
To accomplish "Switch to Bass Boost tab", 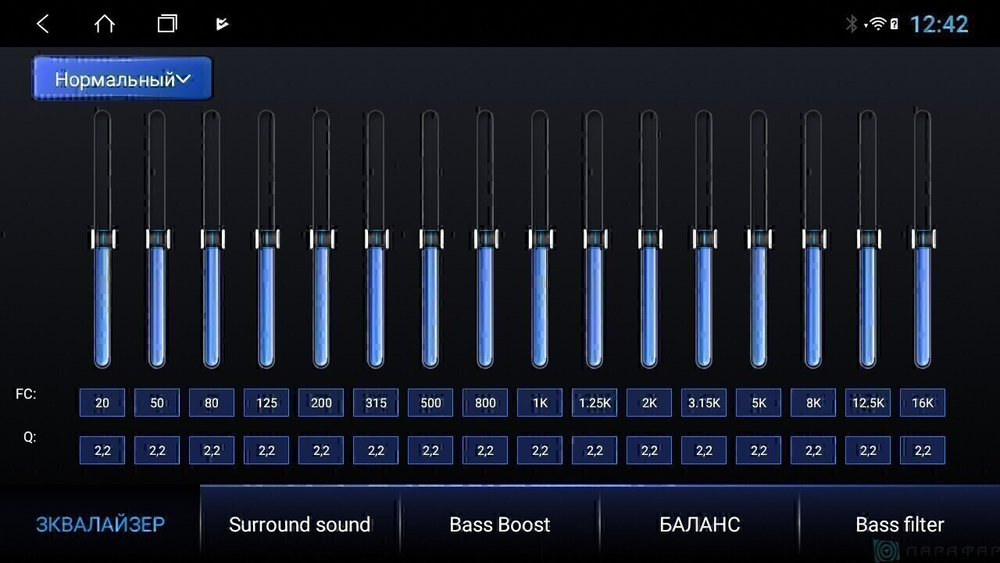I will tap(499, 524).
